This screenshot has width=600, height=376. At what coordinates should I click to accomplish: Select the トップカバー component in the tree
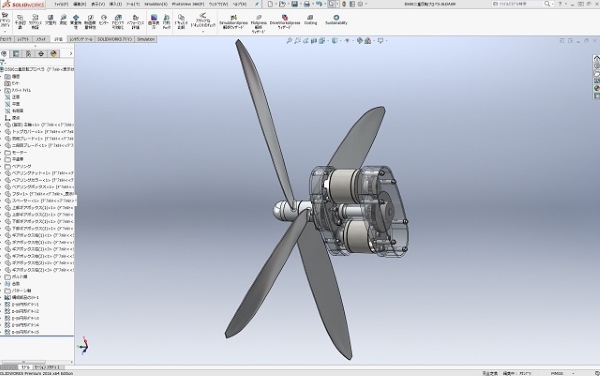click(x=39, y=132)
